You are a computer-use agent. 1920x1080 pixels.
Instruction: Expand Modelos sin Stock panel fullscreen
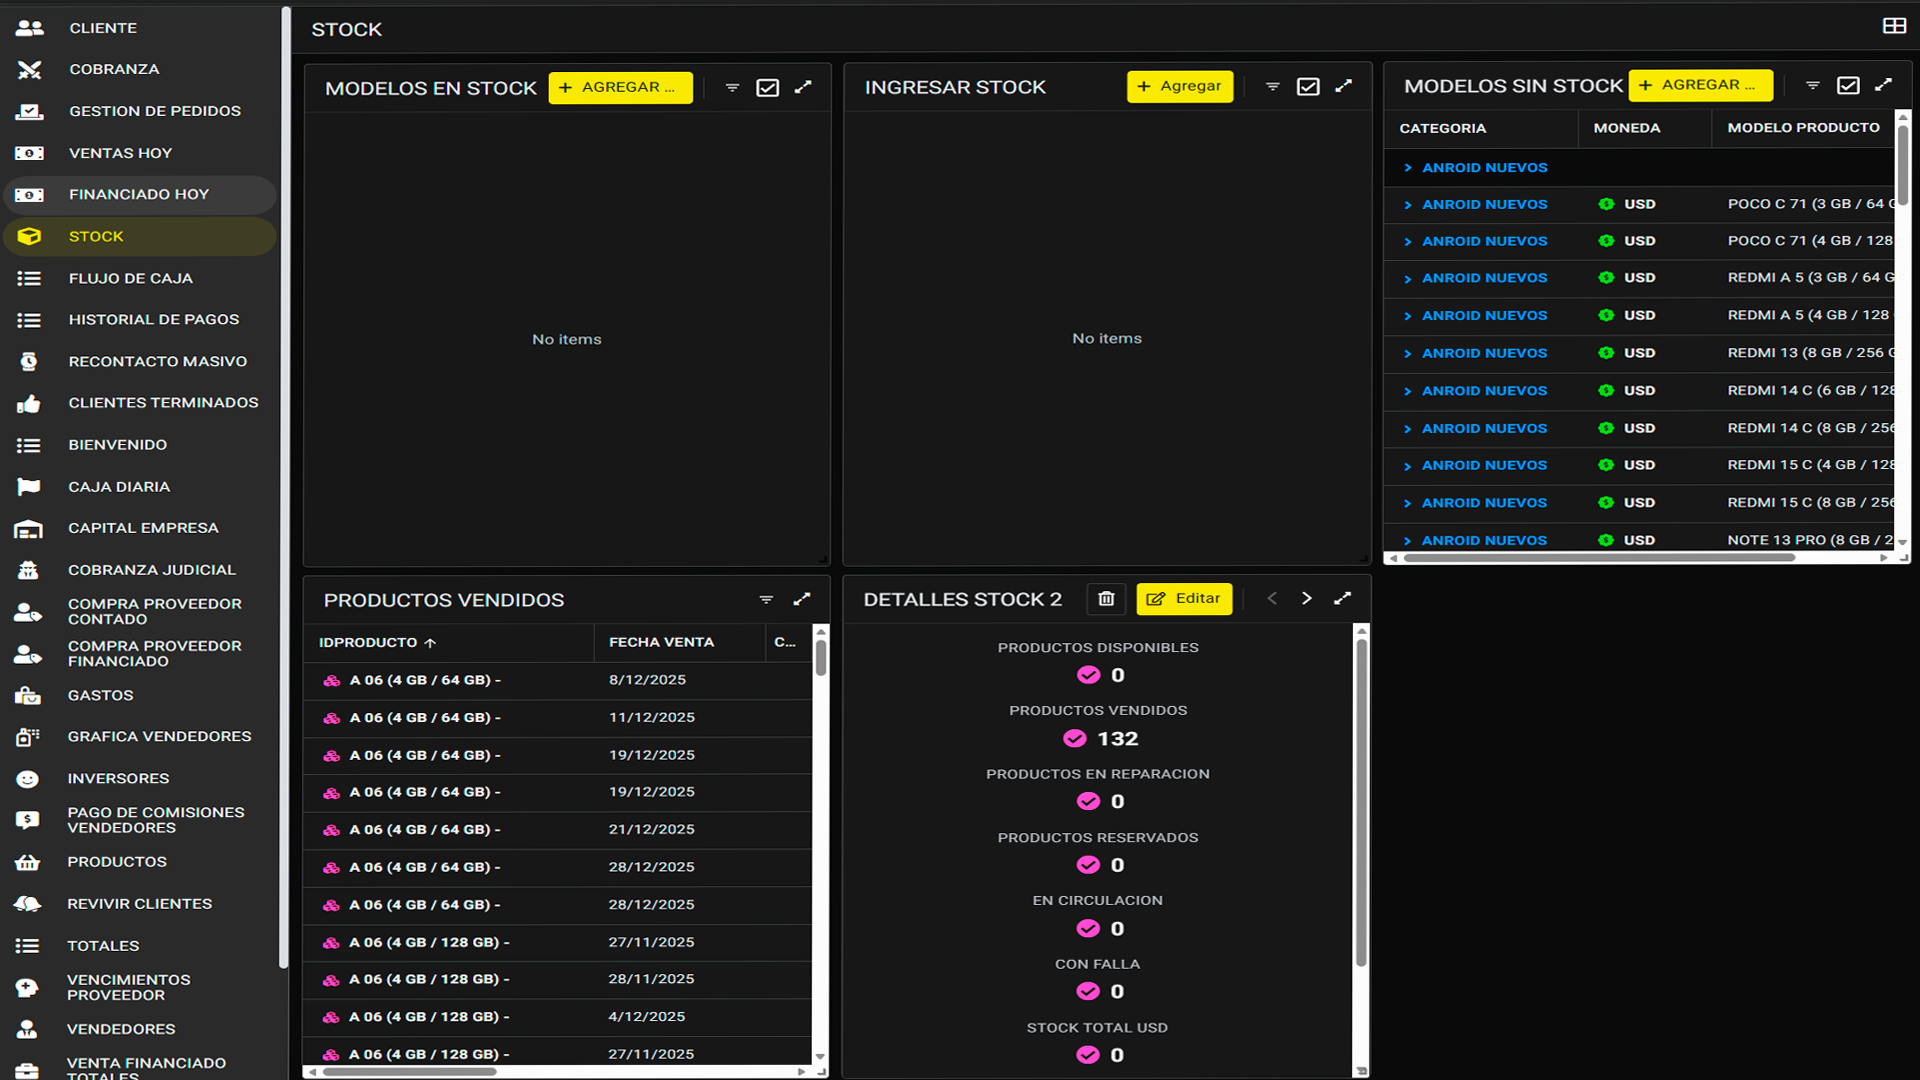(1883, 86)
